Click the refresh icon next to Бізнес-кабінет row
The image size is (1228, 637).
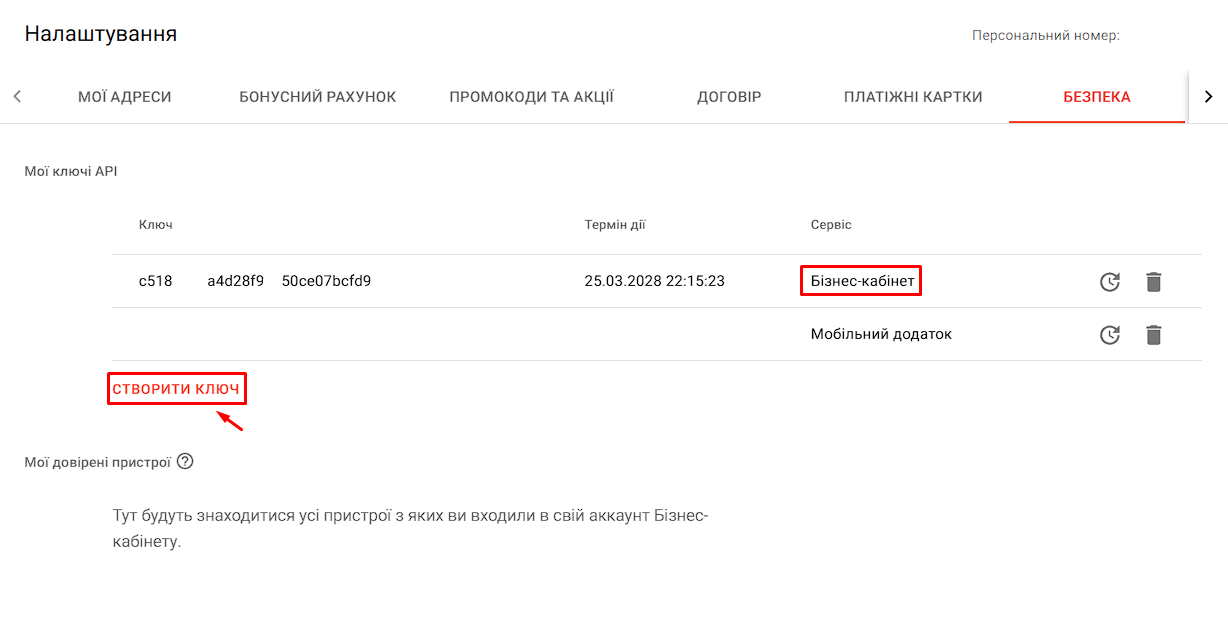pyautogui.click(x=1110, y=281)
